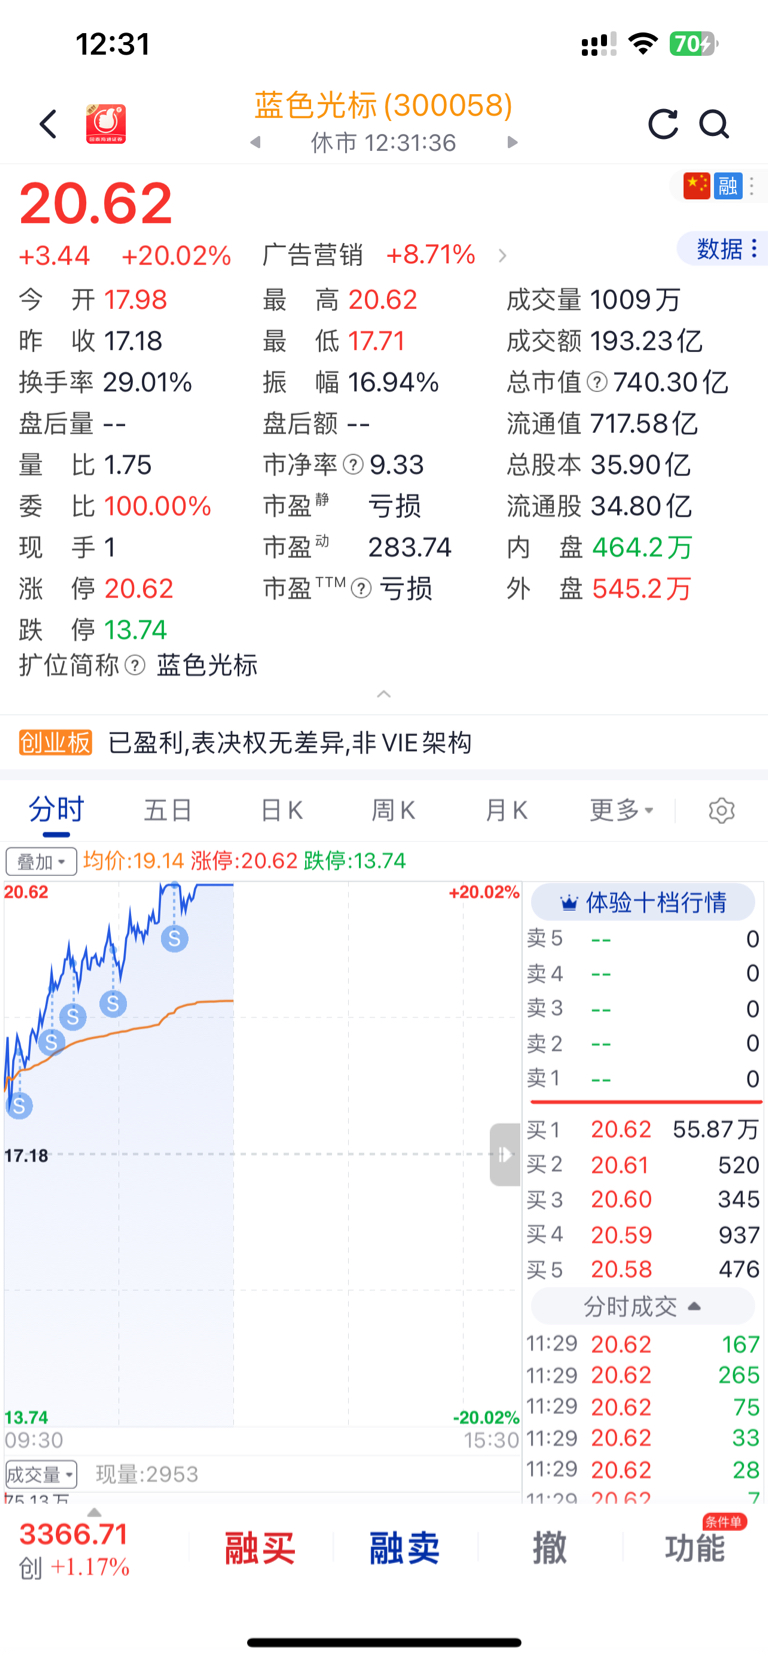This screenshot has width=768, height=1662.
Task: Tap the crown icon in 体验十档行情
Action: point(569,903)
